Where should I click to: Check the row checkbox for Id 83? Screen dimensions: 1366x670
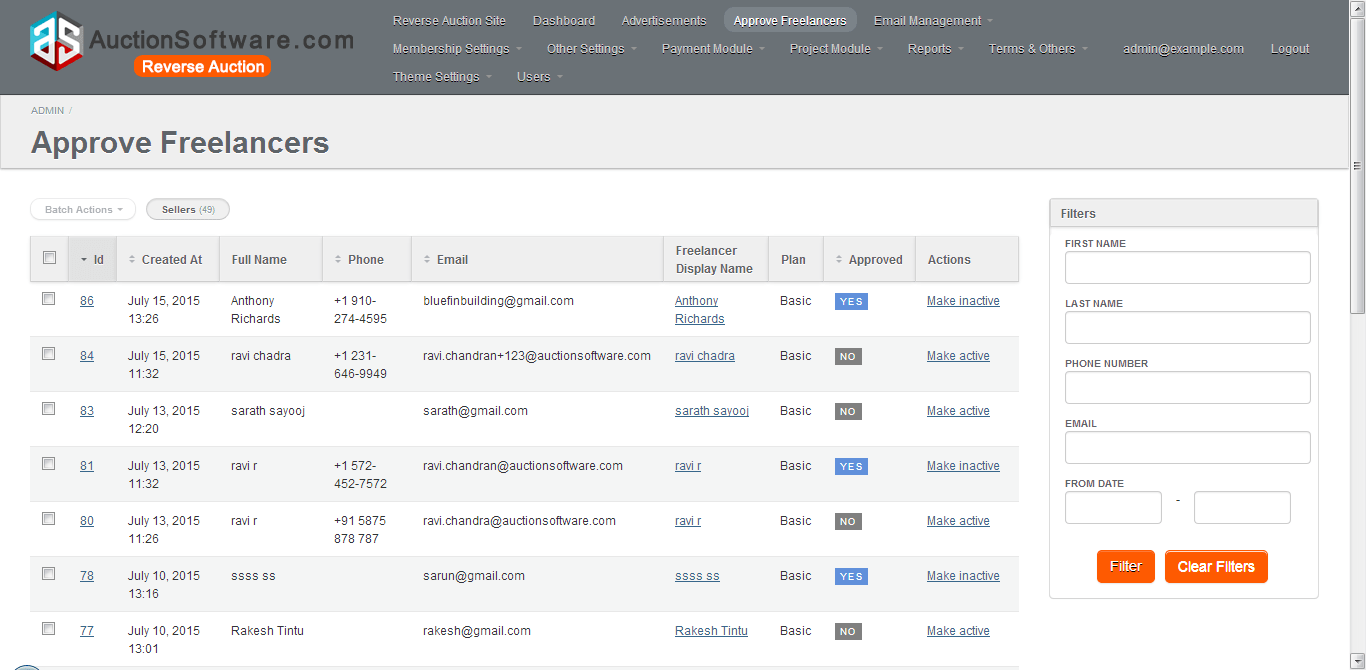[x=48, y=409]
